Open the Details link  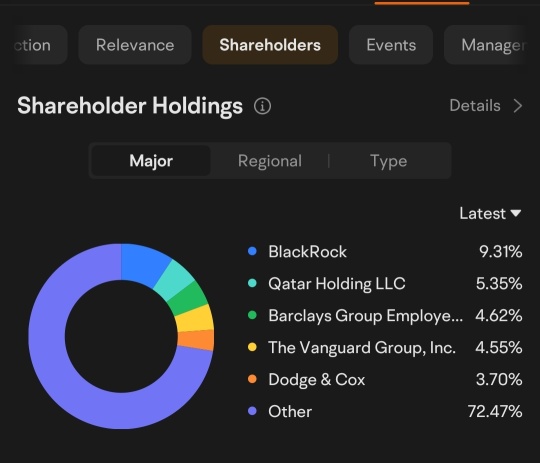[475, 105]
